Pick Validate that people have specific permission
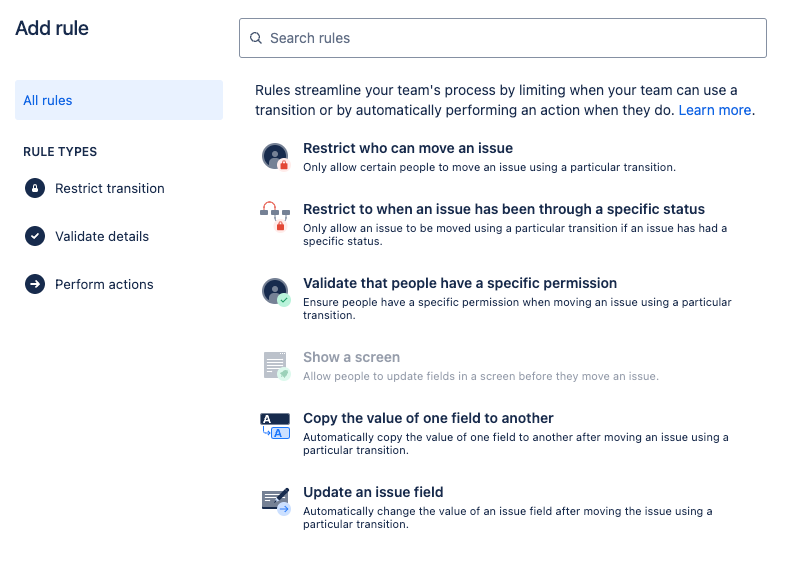Image resolution: width=785 pixels, height=583 pixels. 460,283
